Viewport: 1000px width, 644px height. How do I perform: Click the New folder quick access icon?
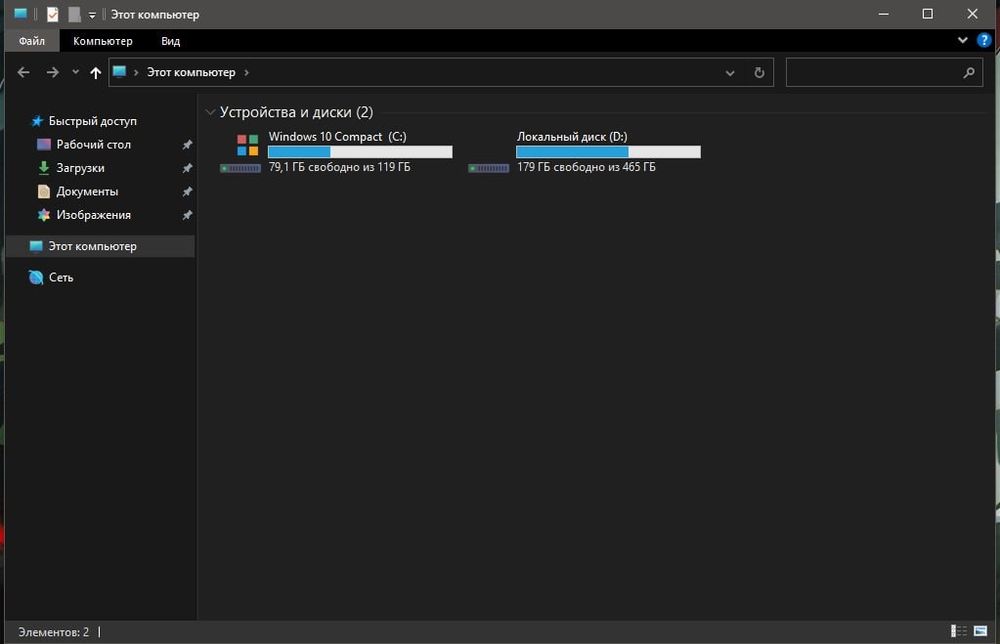[x=75, y=14]
